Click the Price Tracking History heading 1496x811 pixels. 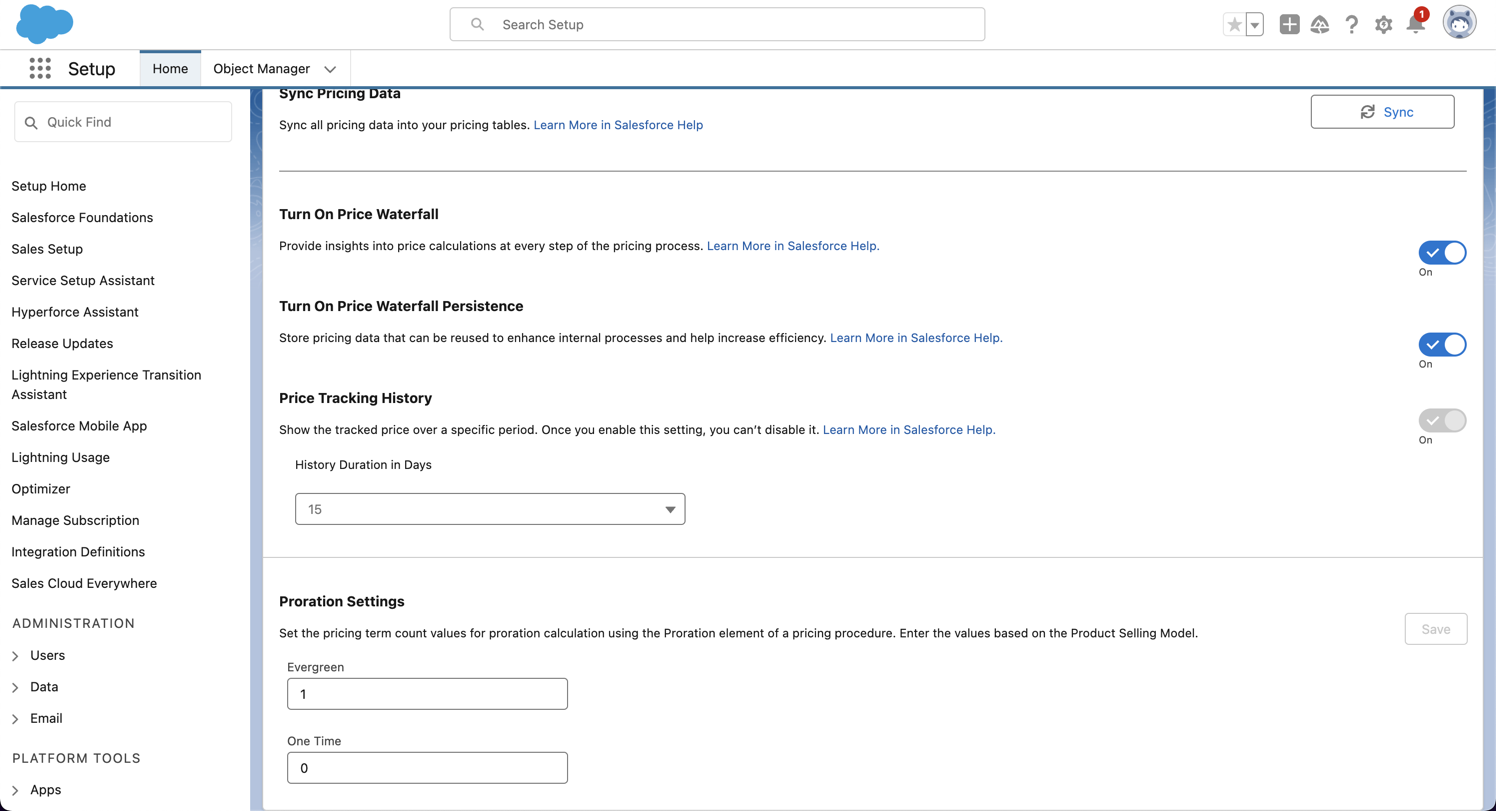point(355,398)
